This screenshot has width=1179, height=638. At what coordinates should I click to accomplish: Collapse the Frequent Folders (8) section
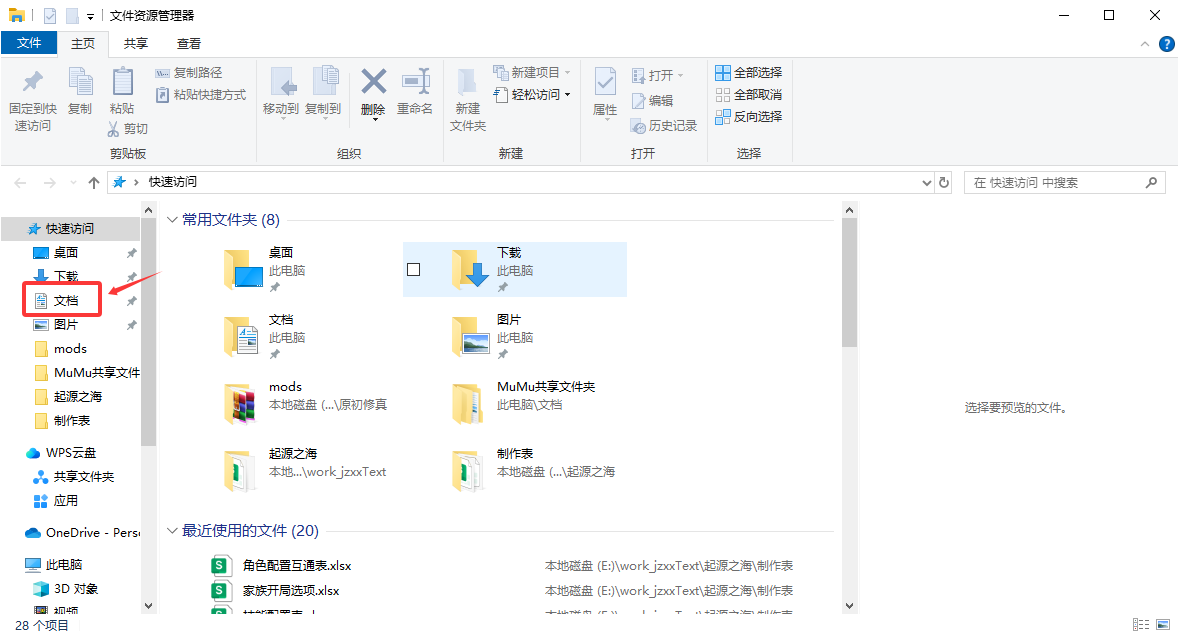(x=172, y=220)
